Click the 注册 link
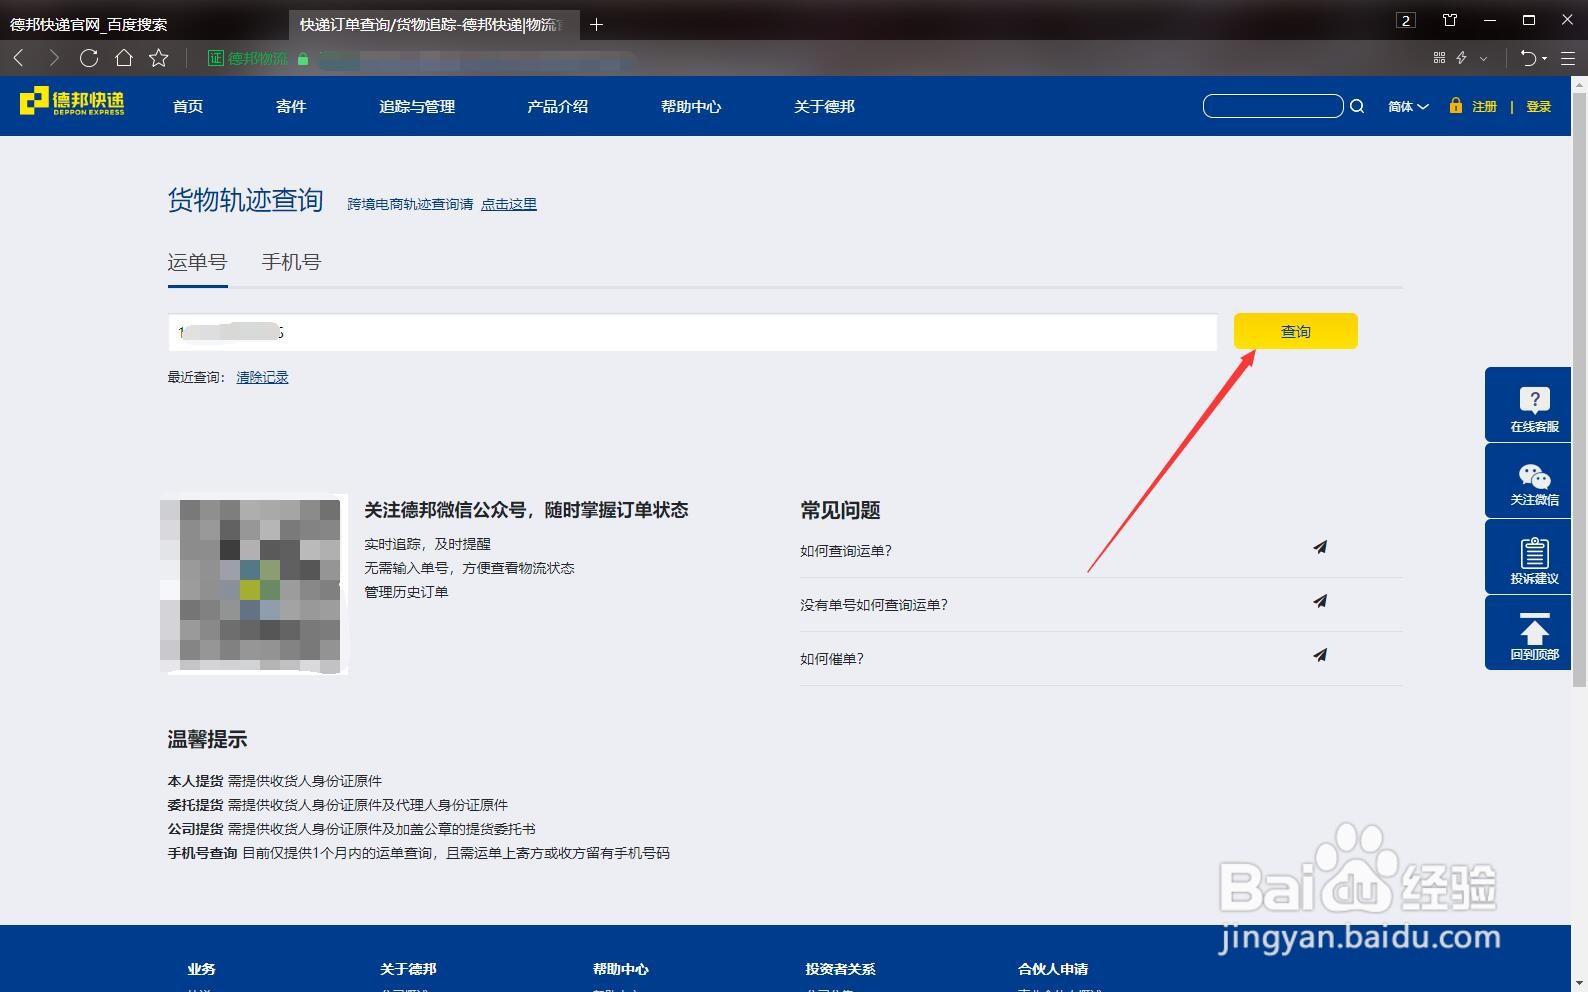Image resolution: width=1588 pixels, height=992 pixels. [x=1484, y=106]
